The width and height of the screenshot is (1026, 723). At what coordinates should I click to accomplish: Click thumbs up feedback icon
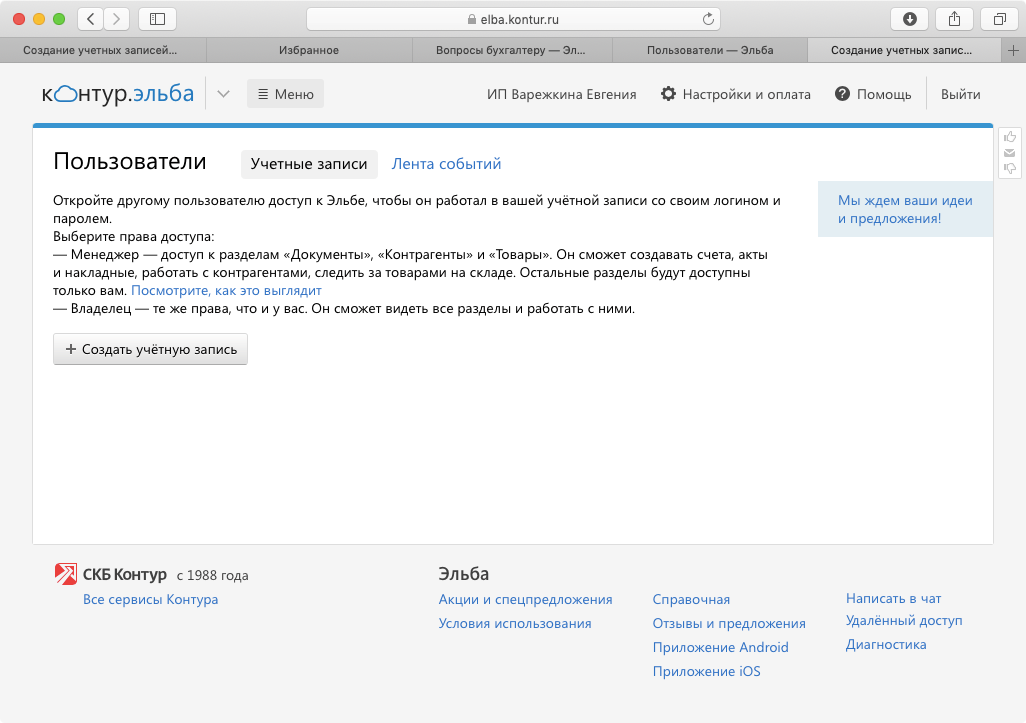1010,137
